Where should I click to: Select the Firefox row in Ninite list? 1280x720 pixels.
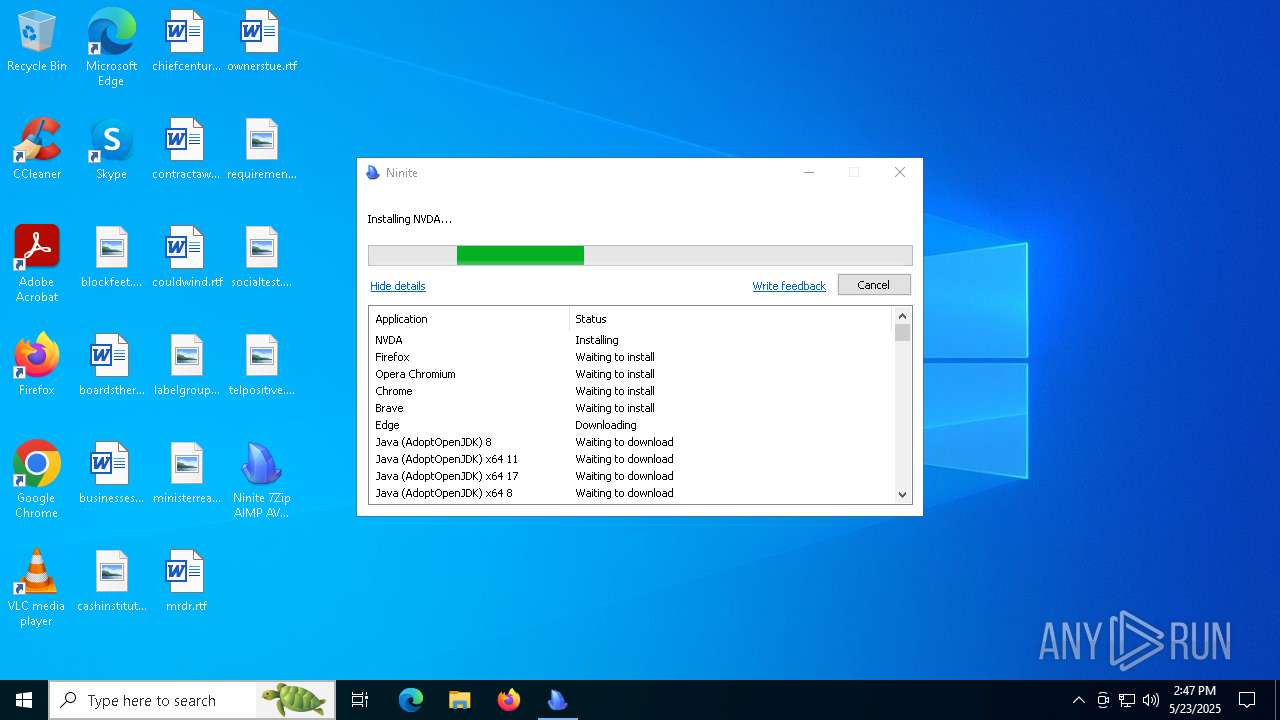[630, 357]
